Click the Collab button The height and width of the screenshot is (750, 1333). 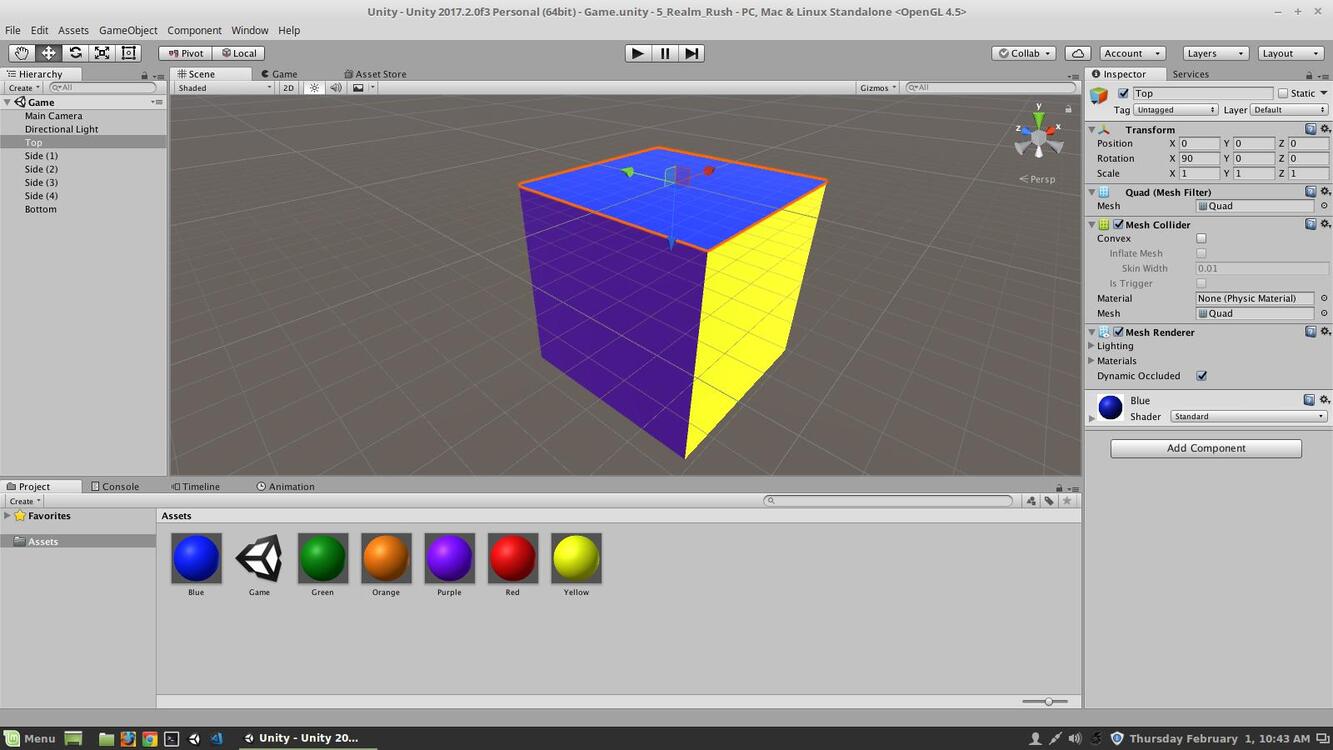1024,53
